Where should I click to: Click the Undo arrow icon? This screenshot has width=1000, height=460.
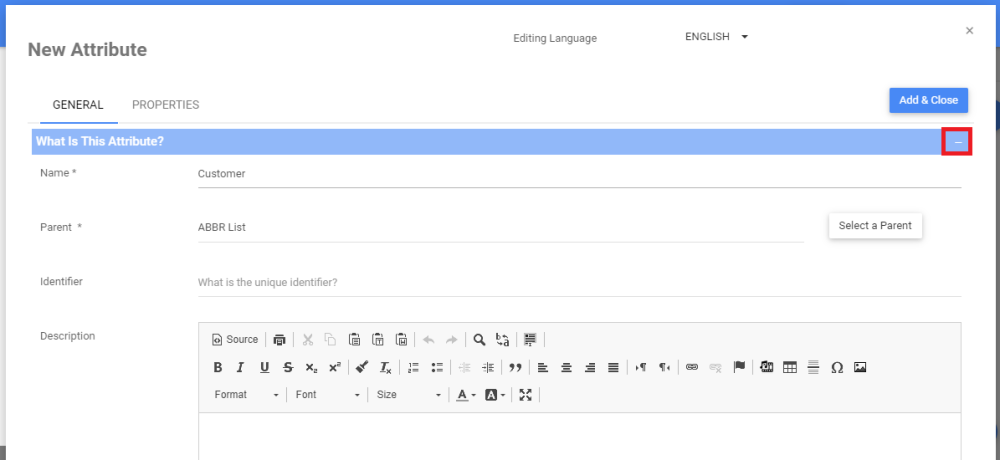[429, 339]
